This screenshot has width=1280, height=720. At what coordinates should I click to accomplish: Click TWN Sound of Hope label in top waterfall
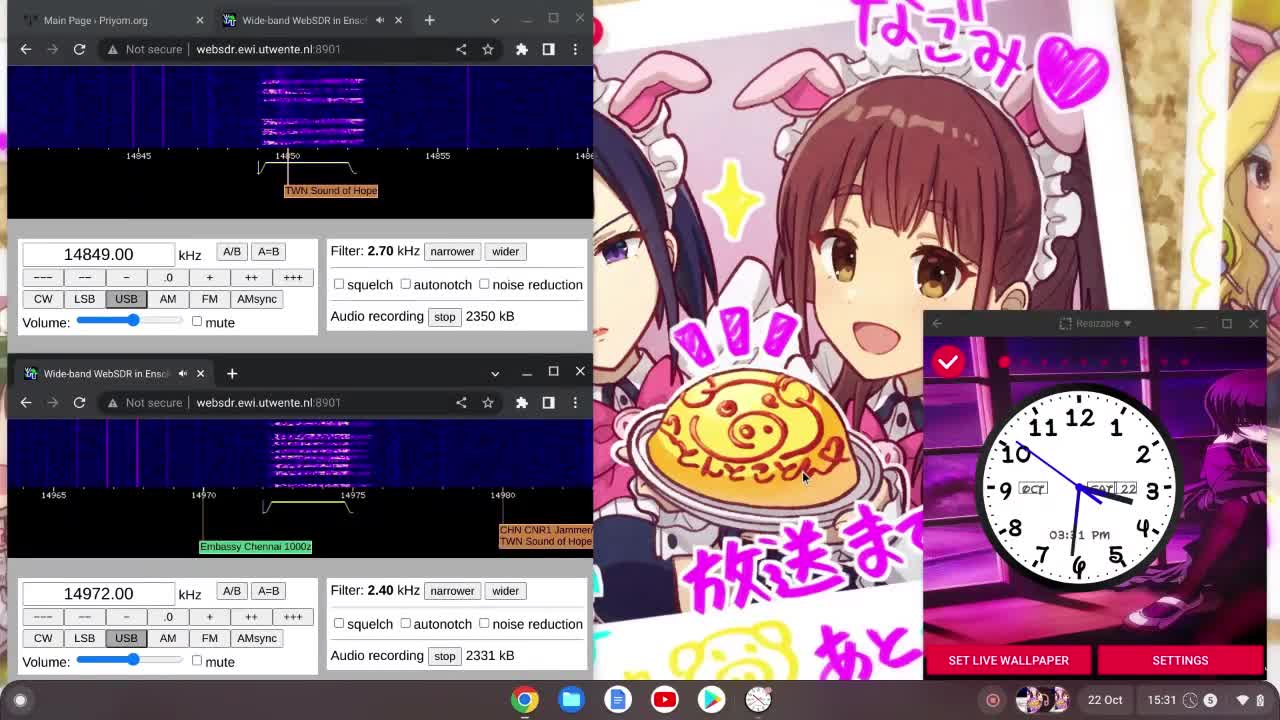tap(331, 190)
